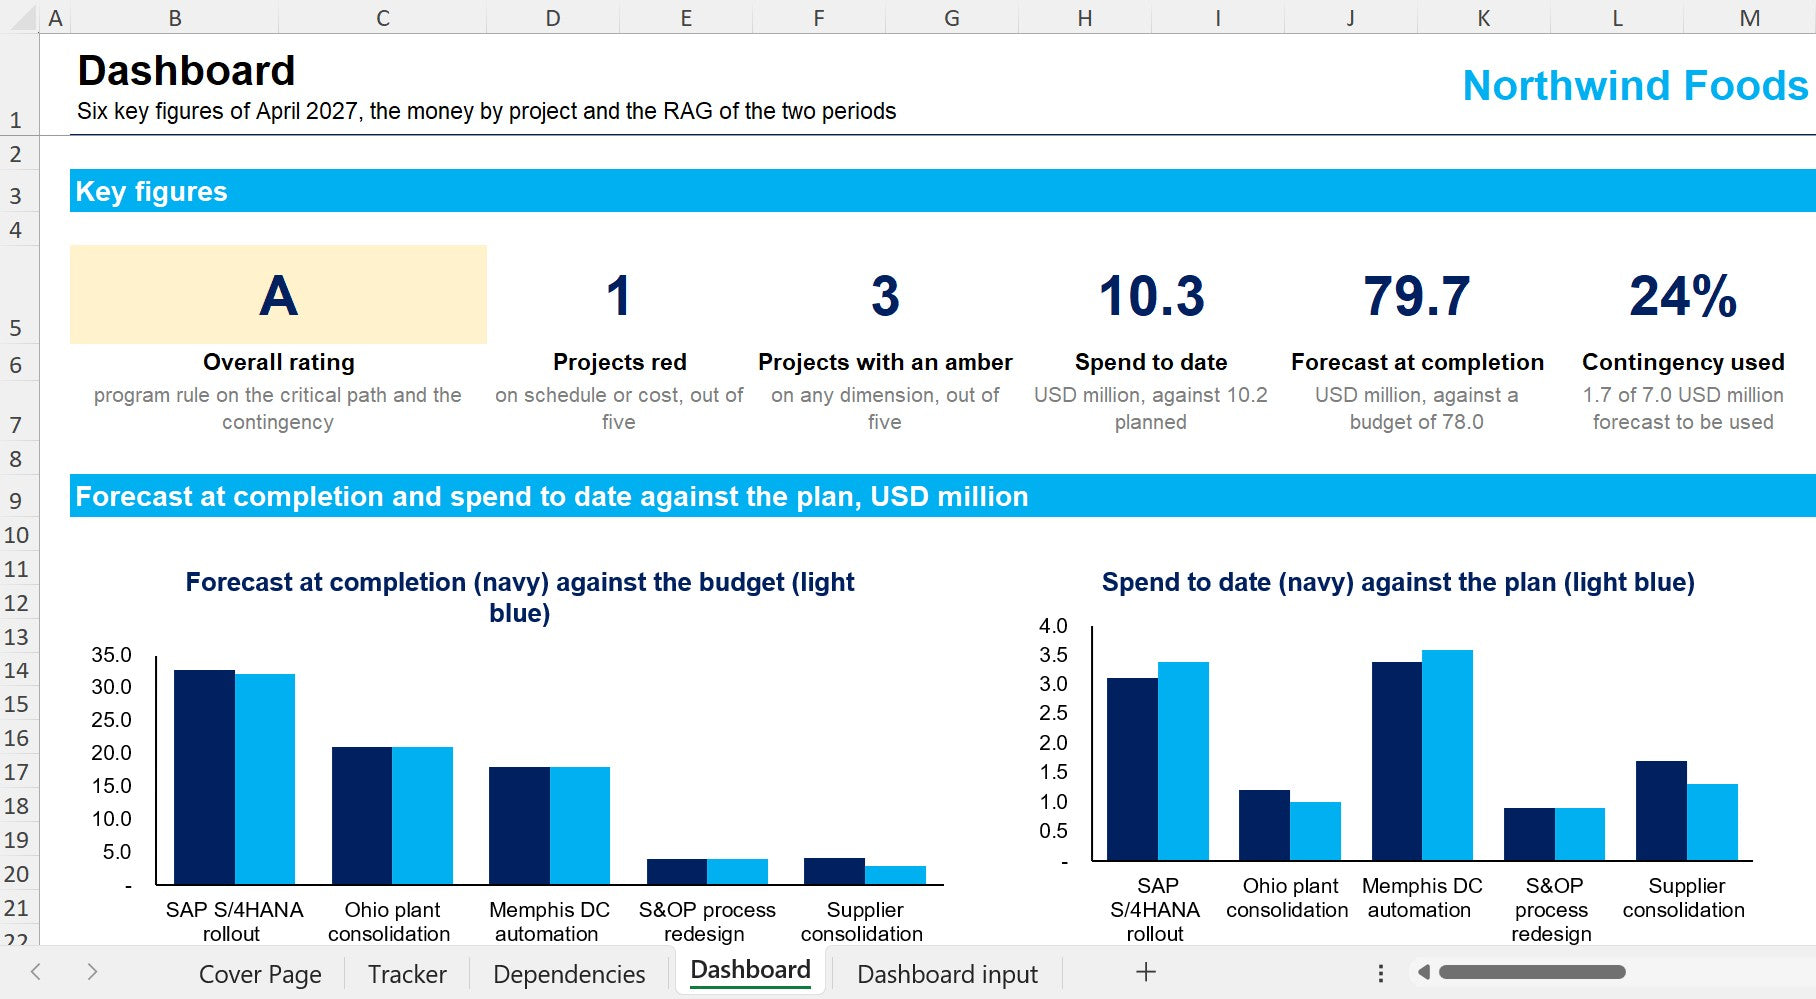
Task: Switch to the Tracker sheet tab
Action: (x=407, y=974)
